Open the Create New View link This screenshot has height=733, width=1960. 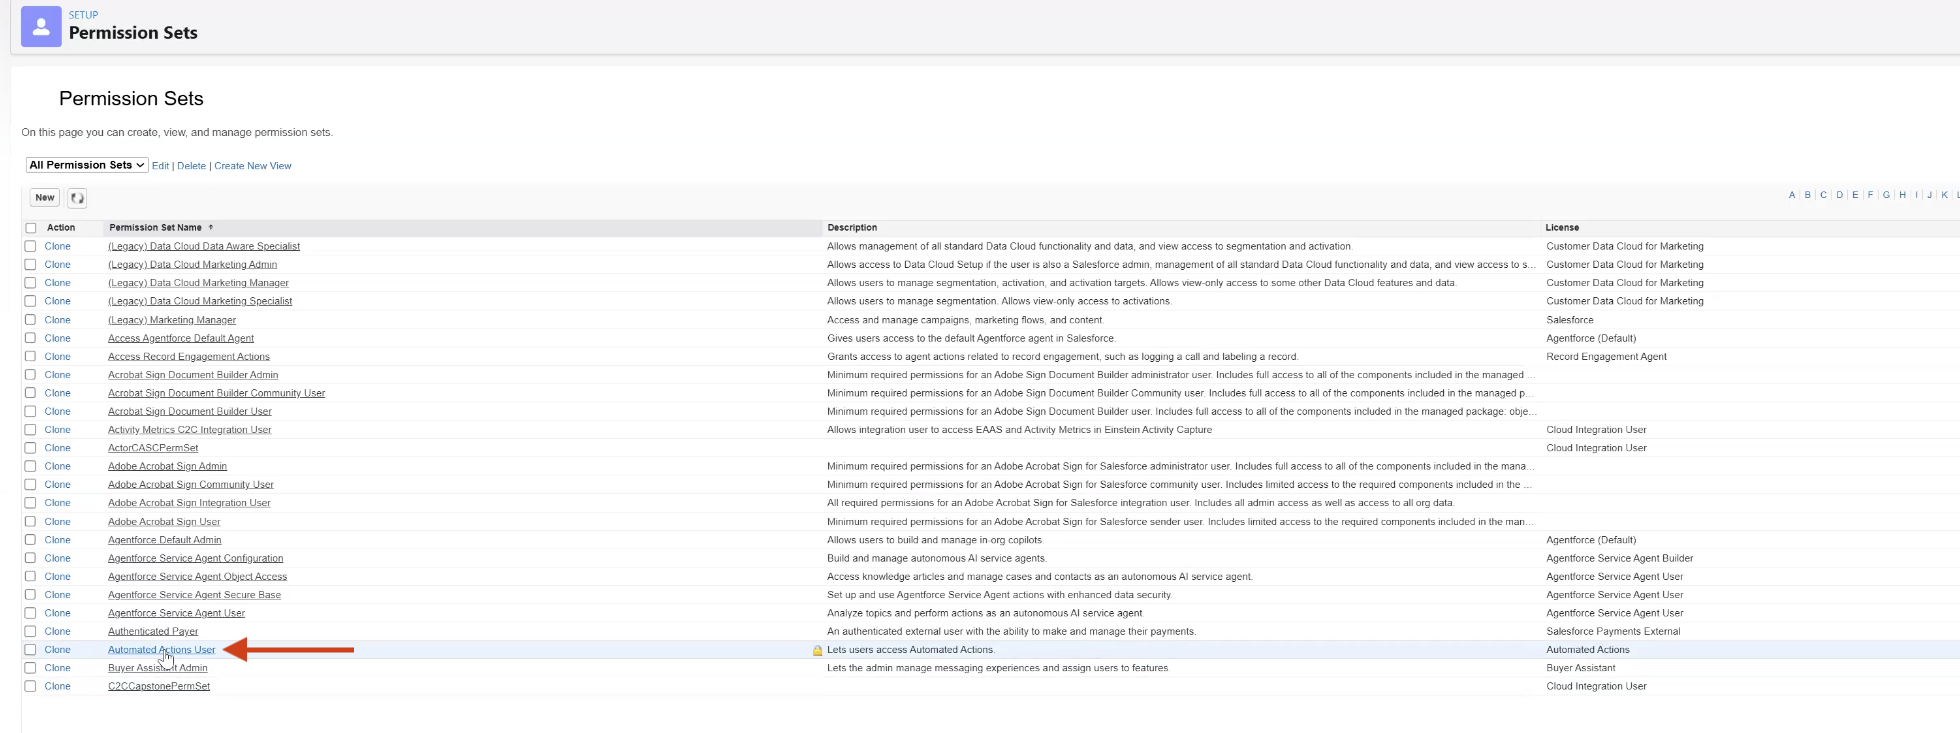point(253,166)
